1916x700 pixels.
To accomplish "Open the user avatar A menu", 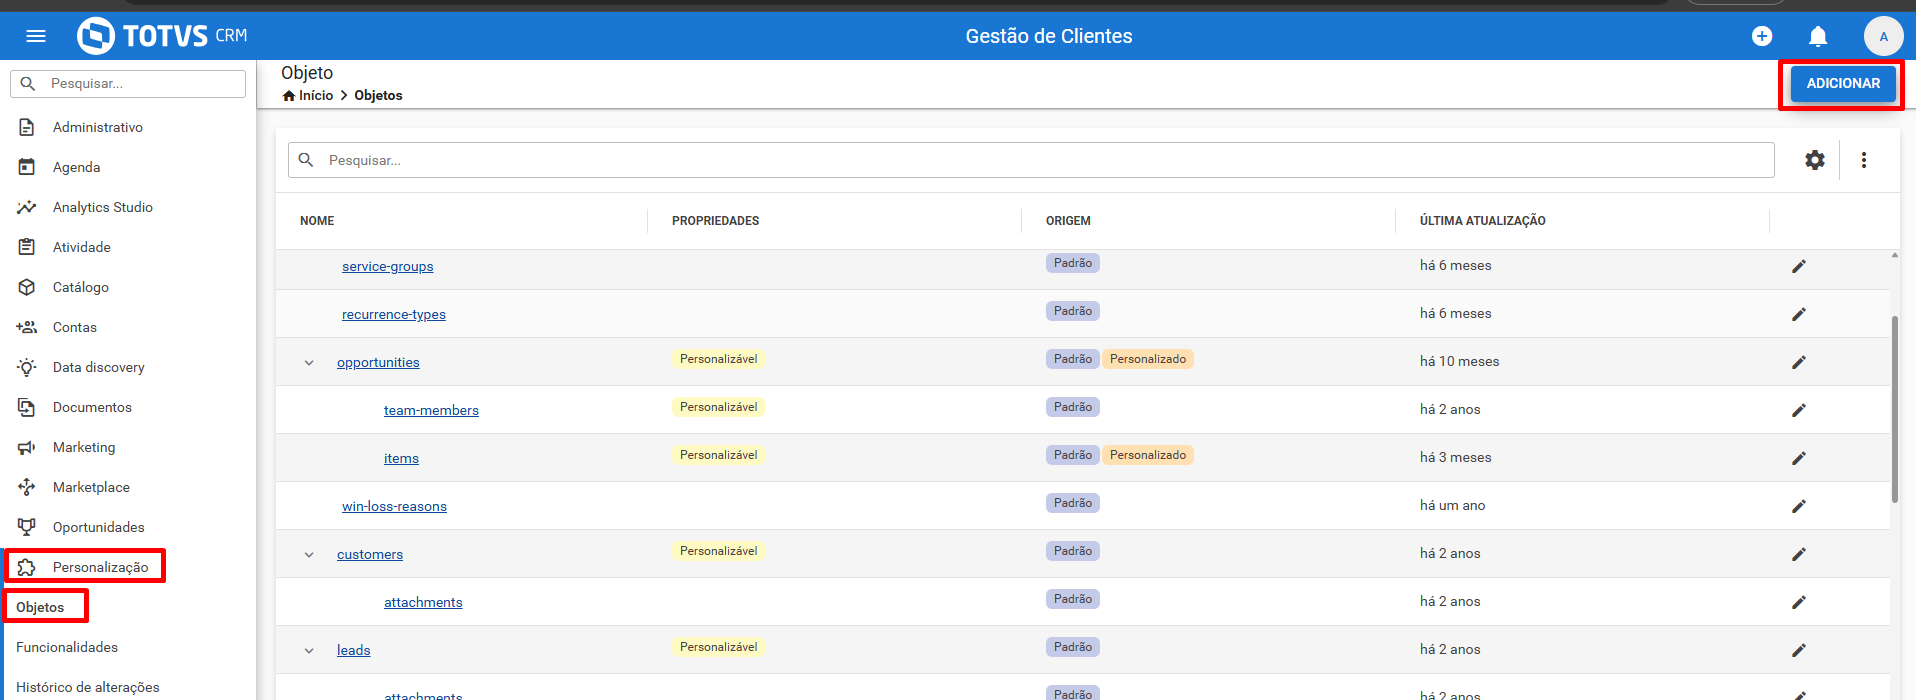I will [x=1883, y=36].
